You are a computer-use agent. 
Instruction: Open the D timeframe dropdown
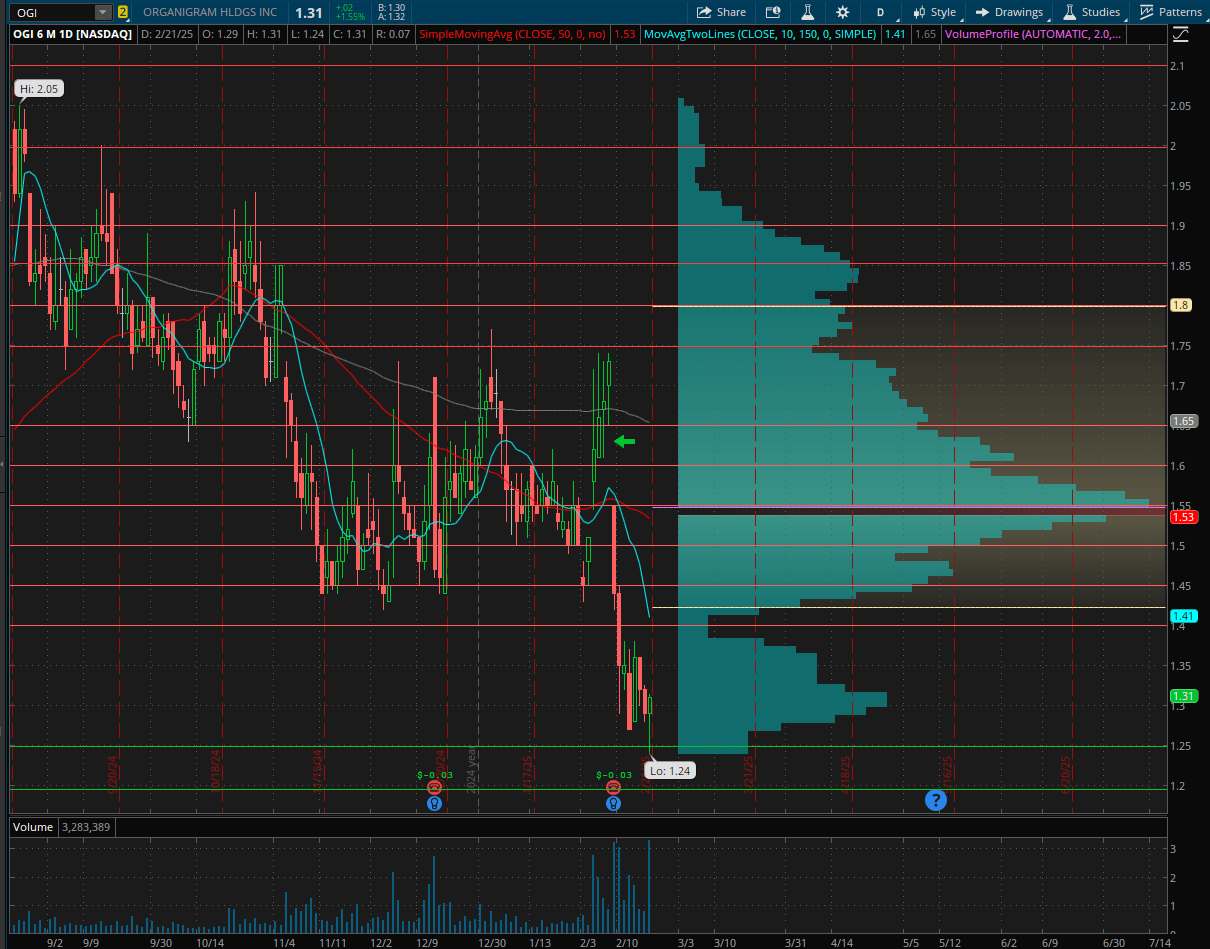[879, 12]
